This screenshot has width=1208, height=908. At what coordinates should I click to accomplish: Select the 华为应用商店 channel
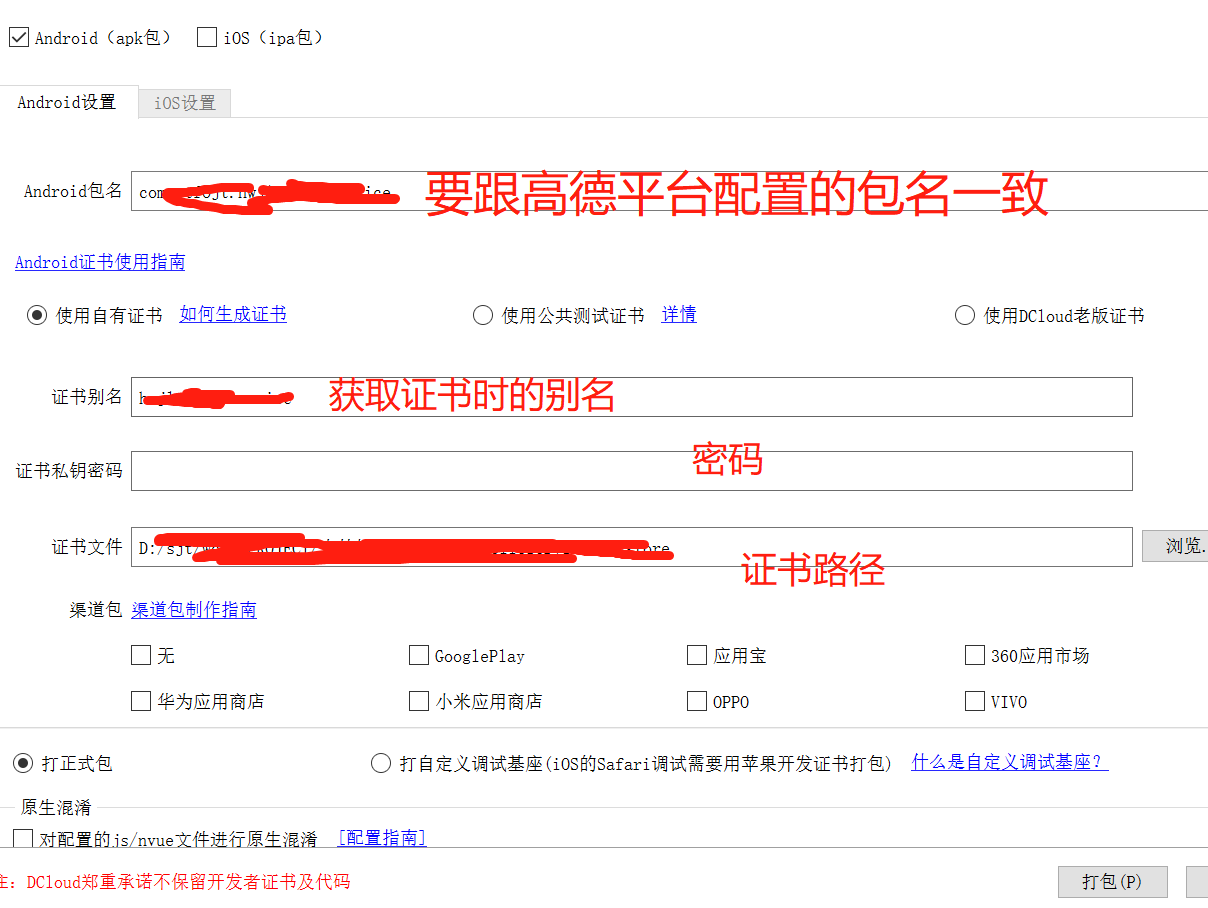(x=141, y=701)
